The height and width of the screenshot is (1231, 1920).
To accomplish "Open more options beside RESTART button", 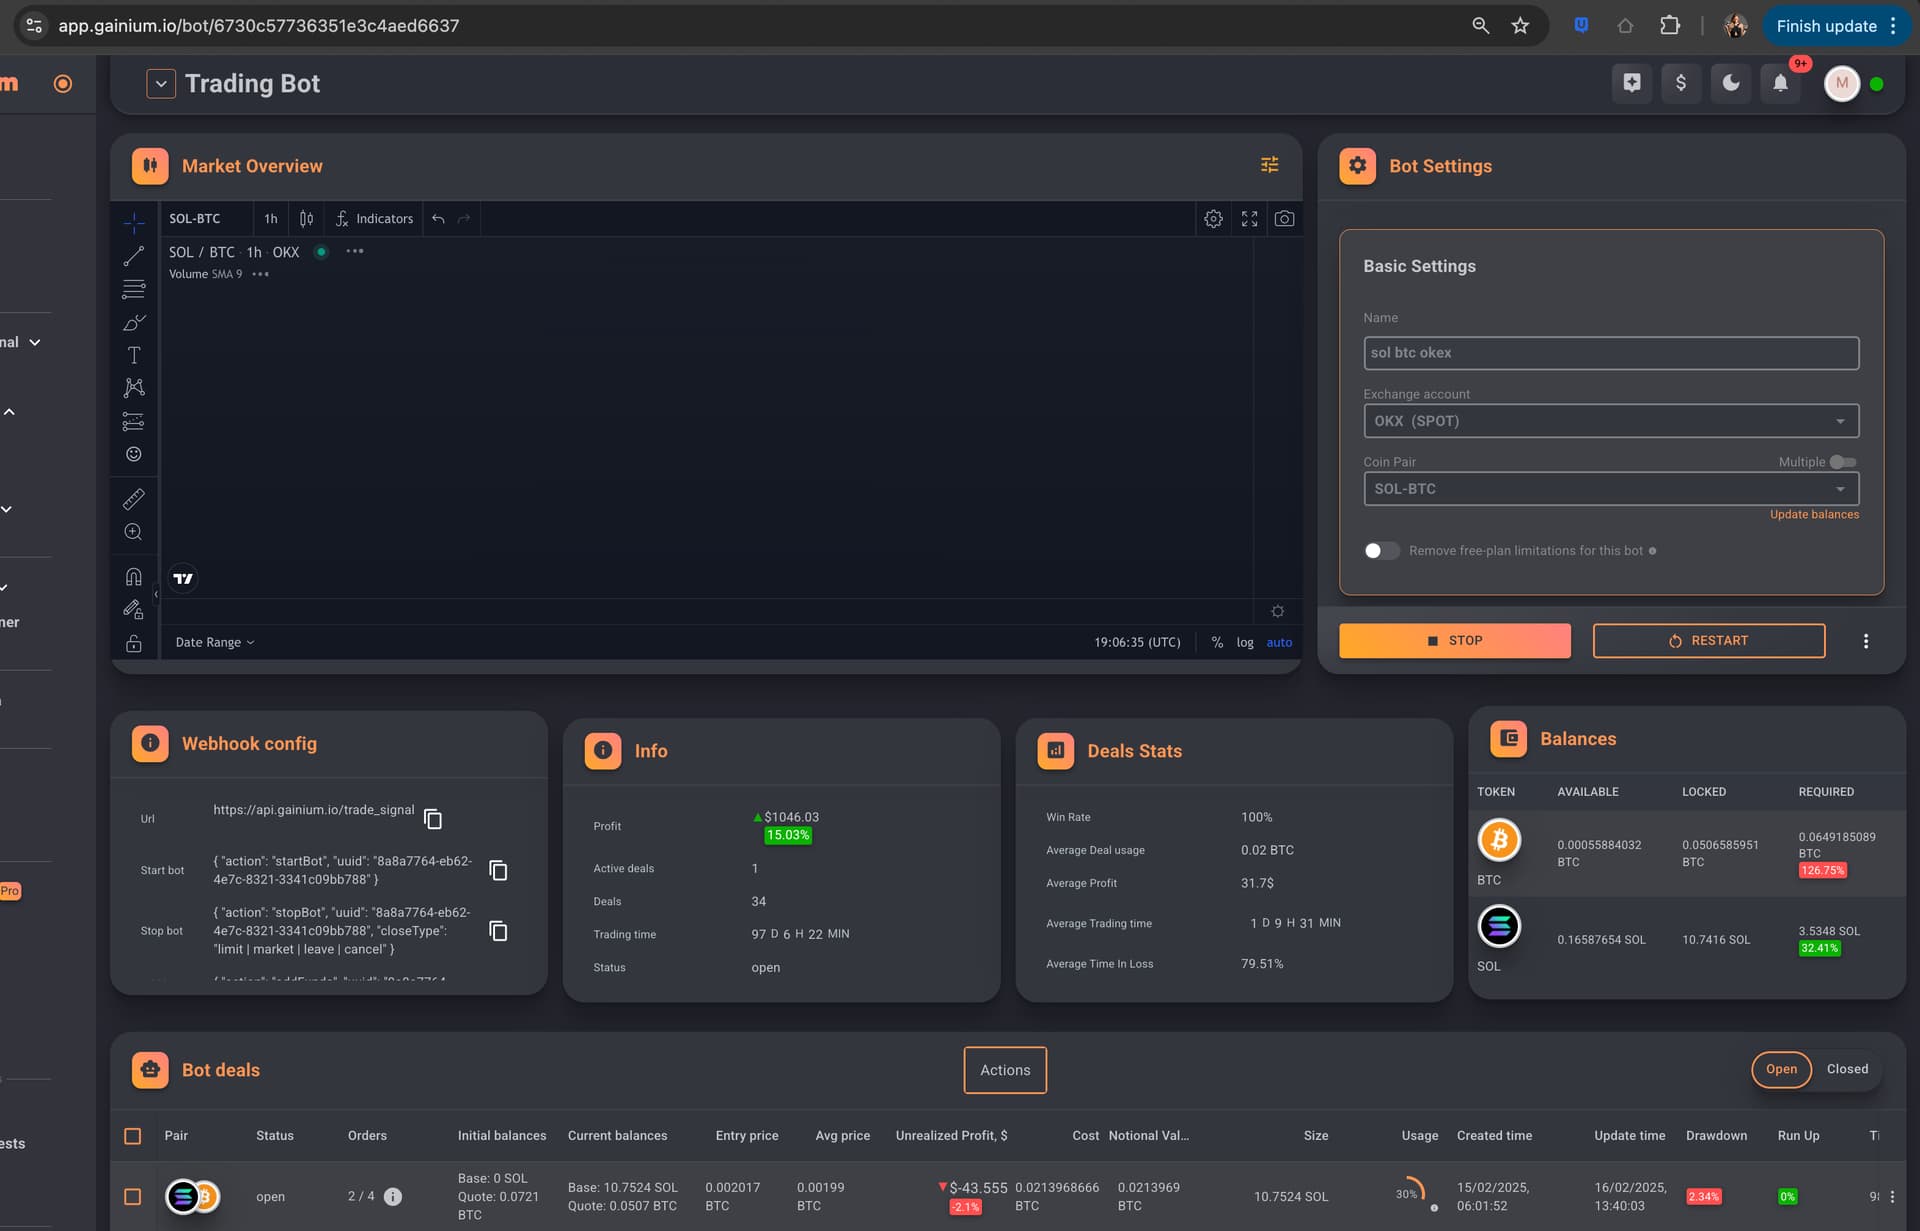I will tap(1865, 641).
